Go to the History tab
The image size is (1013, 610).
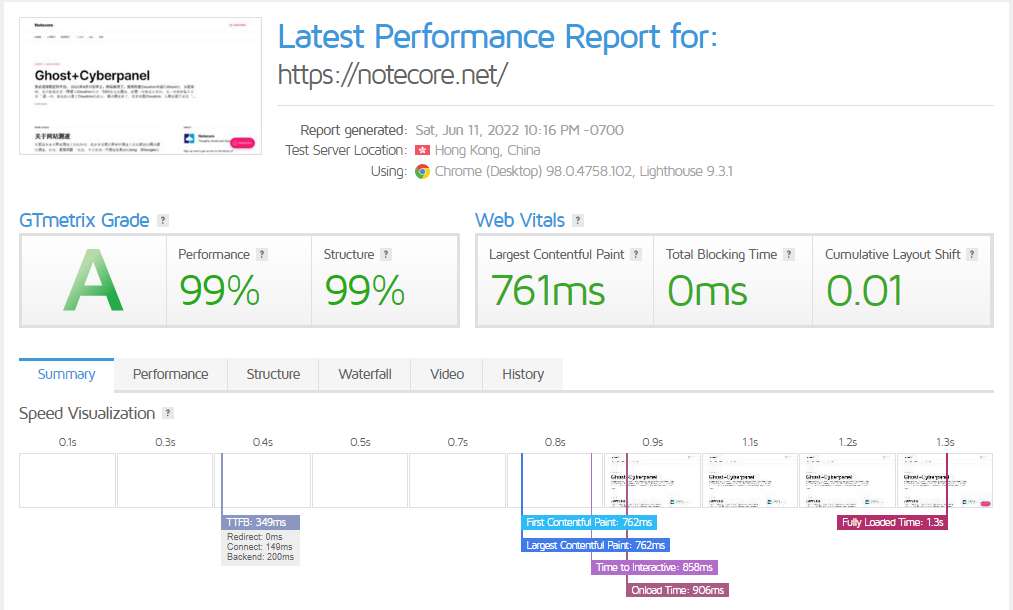click(x=523, y=374)
